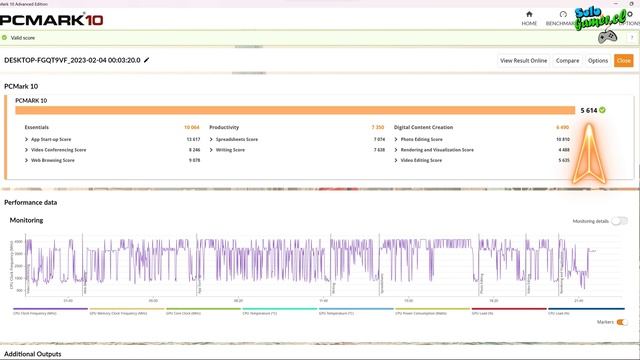Toggle the Monitoring details switch
Image resolution: width=640 pixels, height=360 pixels.
(619, 221)
